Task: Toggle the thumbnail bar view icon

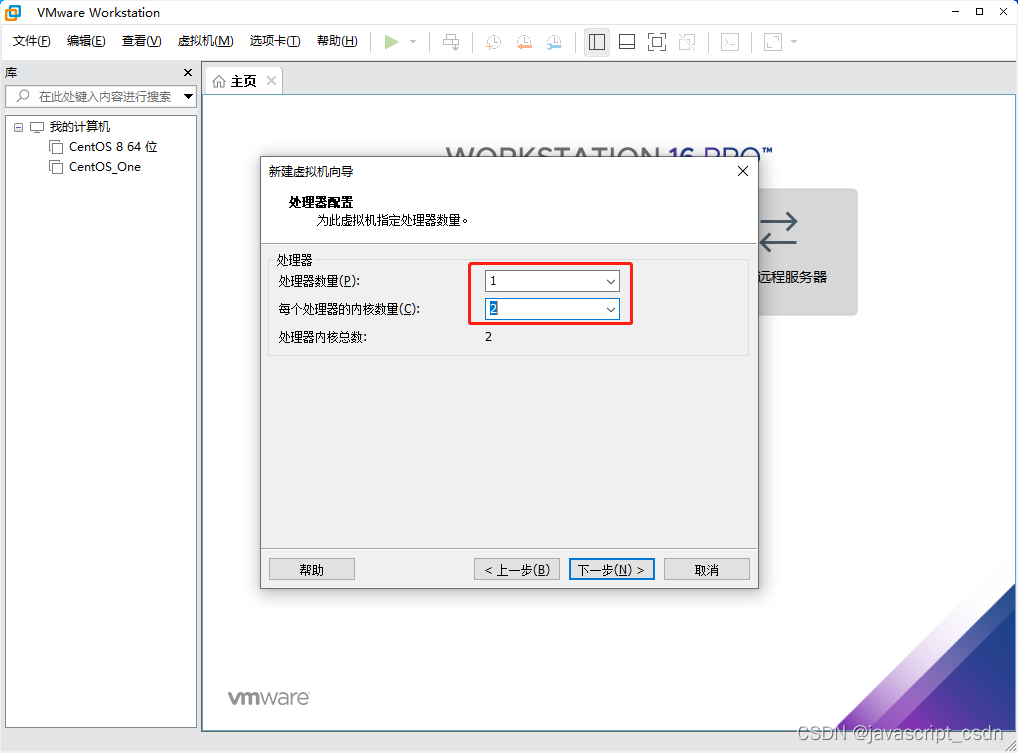Action: pos(627,42)
